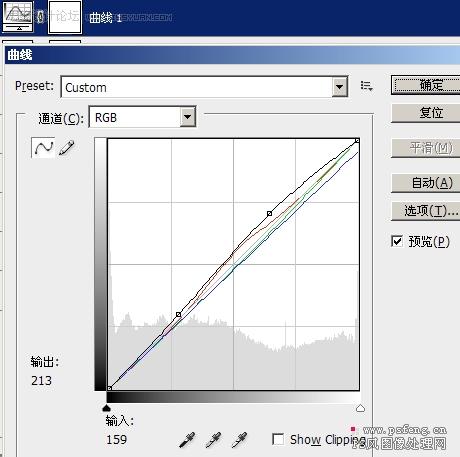Open 选项(T) options dialog
Screen dimensions: 460x457
(x=426, y=211)
